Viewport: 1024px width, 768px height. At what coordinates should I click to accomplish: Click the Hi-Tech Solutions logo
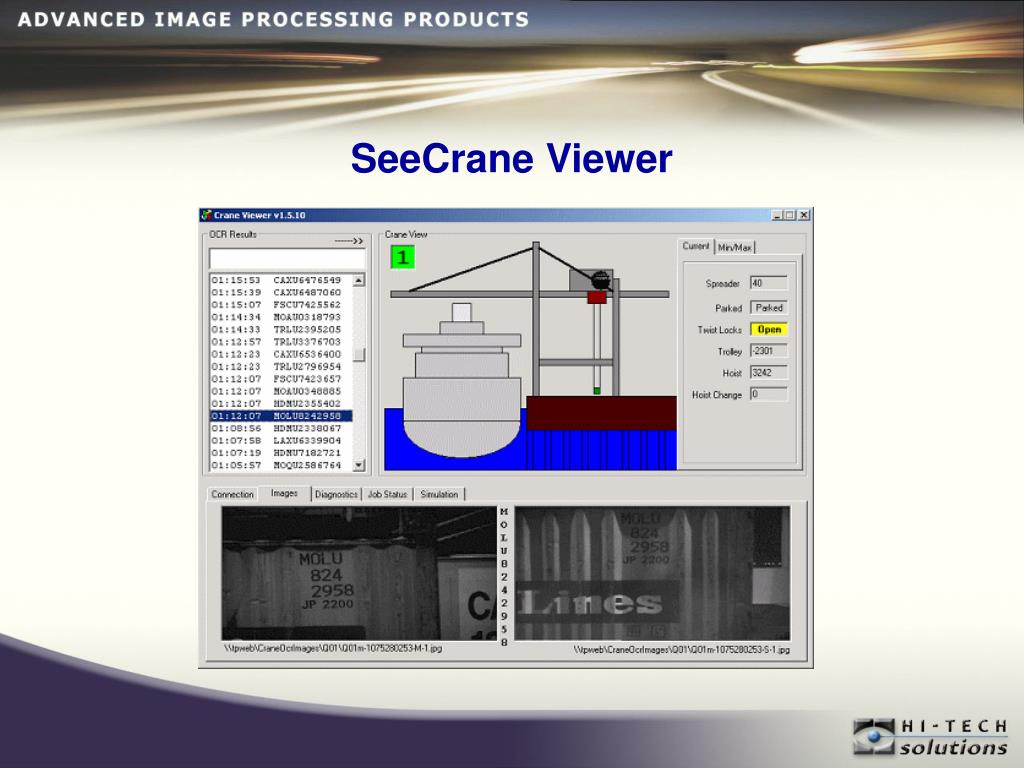point(930,737)
